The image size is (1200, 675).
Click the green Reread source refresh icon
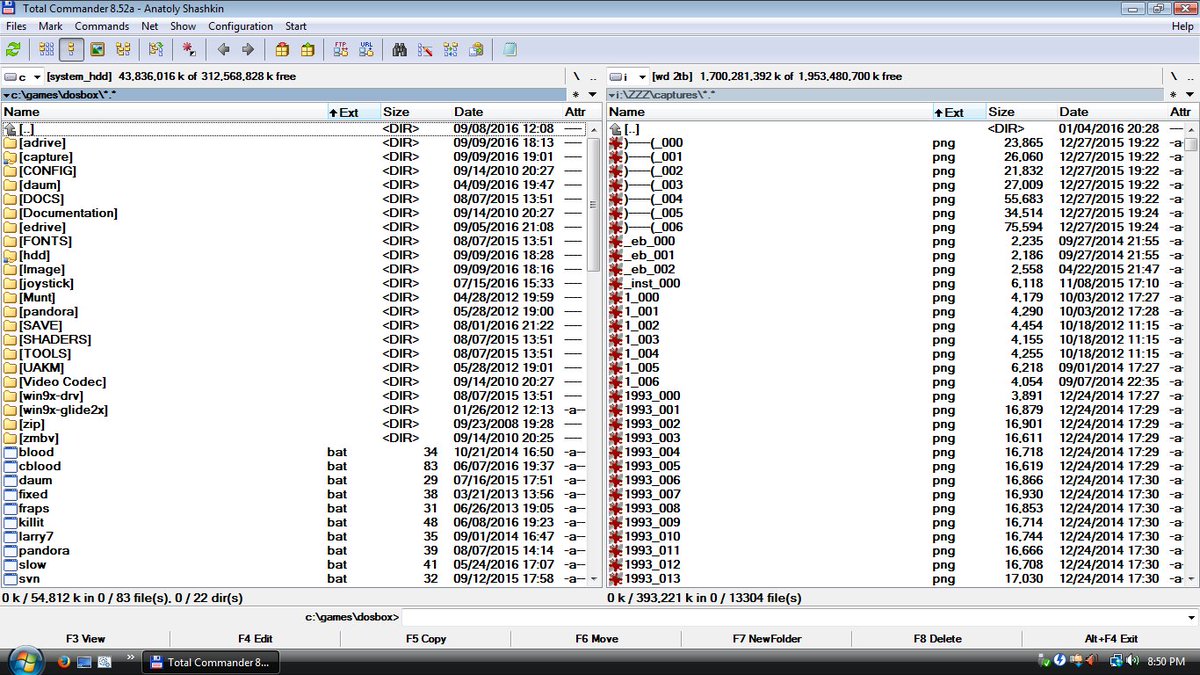pyautogui.click(x=13, y=49)
